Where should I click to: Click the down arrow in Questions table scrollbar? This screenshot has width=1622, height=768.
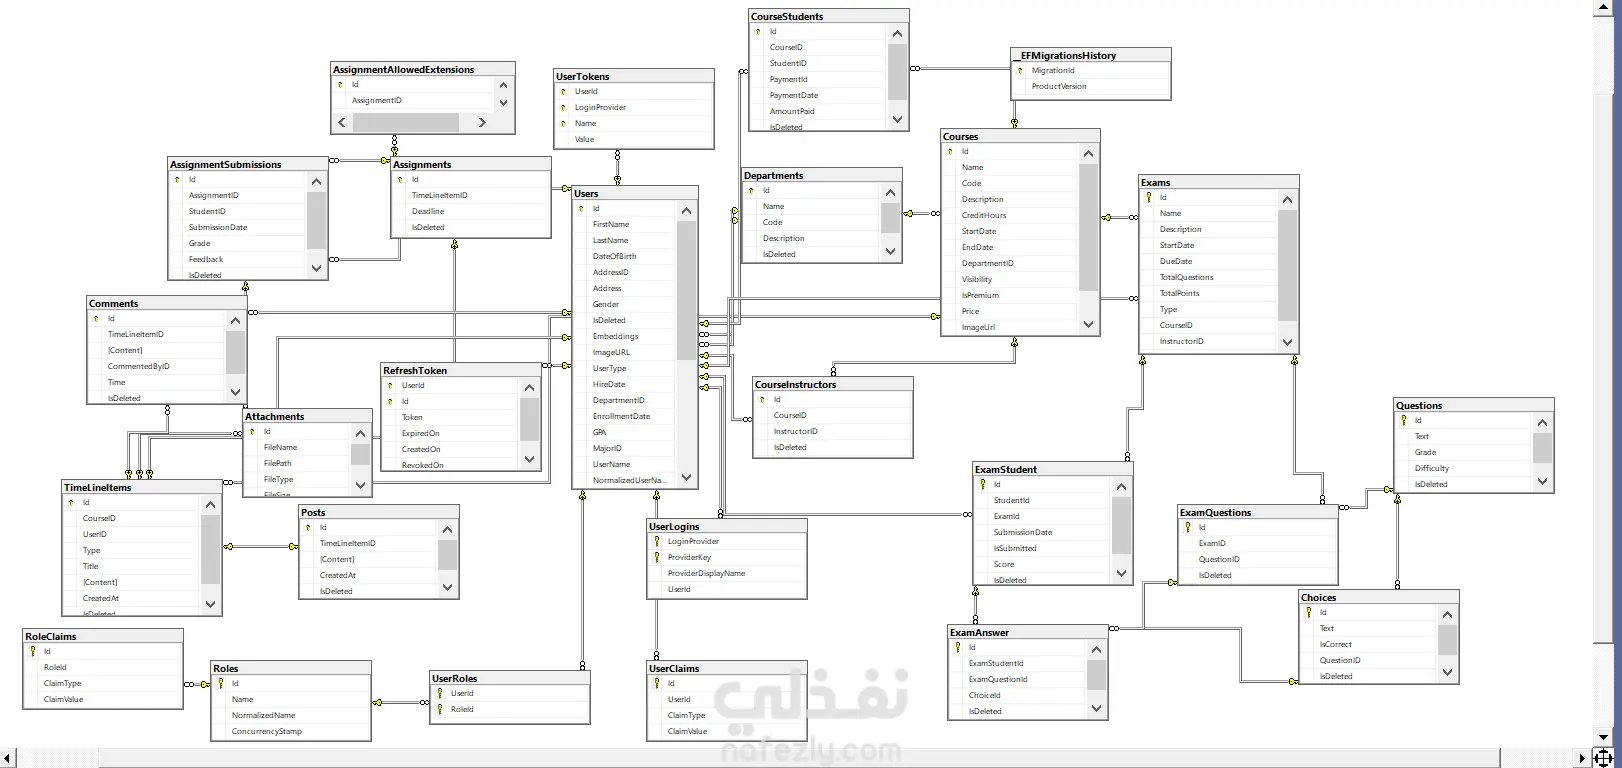pos(1542,481)
